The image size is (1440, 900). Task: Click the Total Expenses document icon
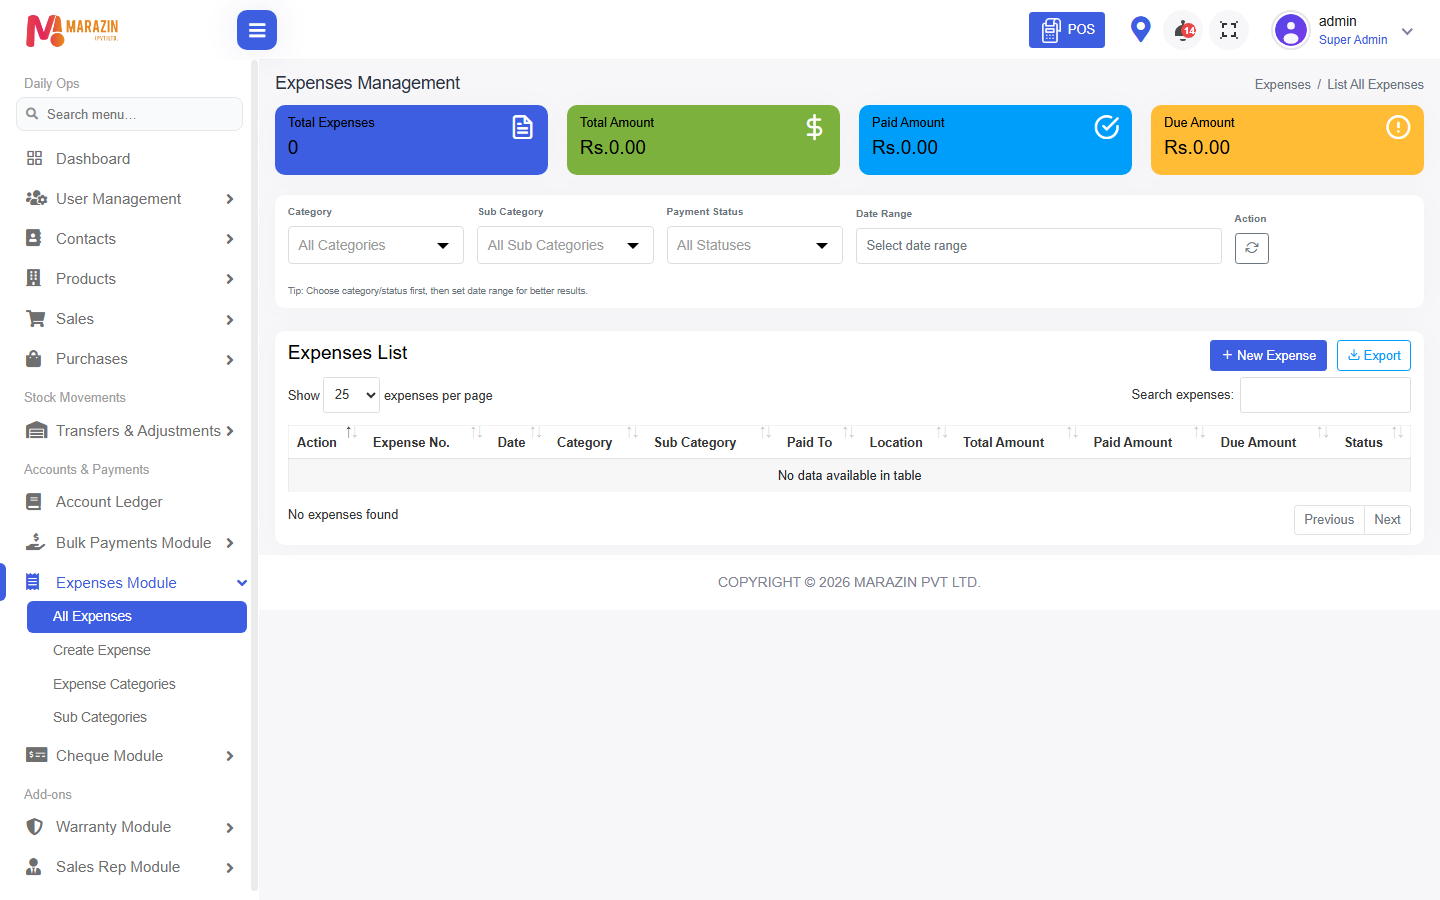pyautogui.click(x=523, y=127)
